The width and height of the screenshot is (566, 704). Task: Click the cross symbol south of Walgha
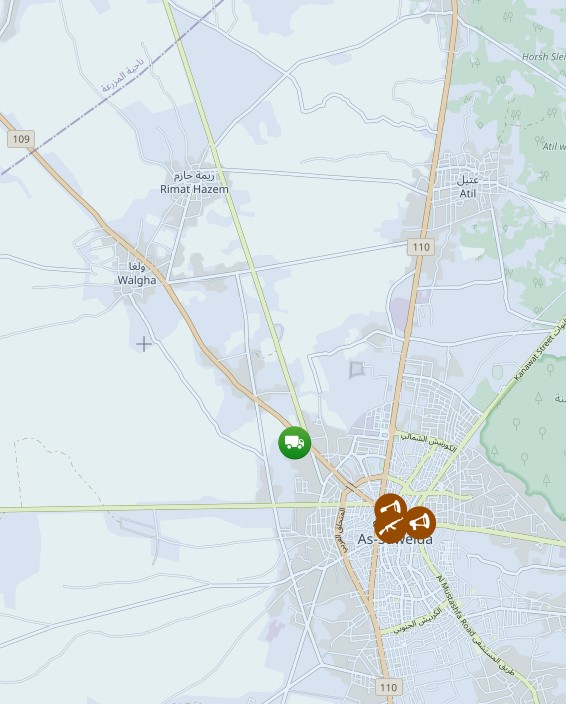144,344
